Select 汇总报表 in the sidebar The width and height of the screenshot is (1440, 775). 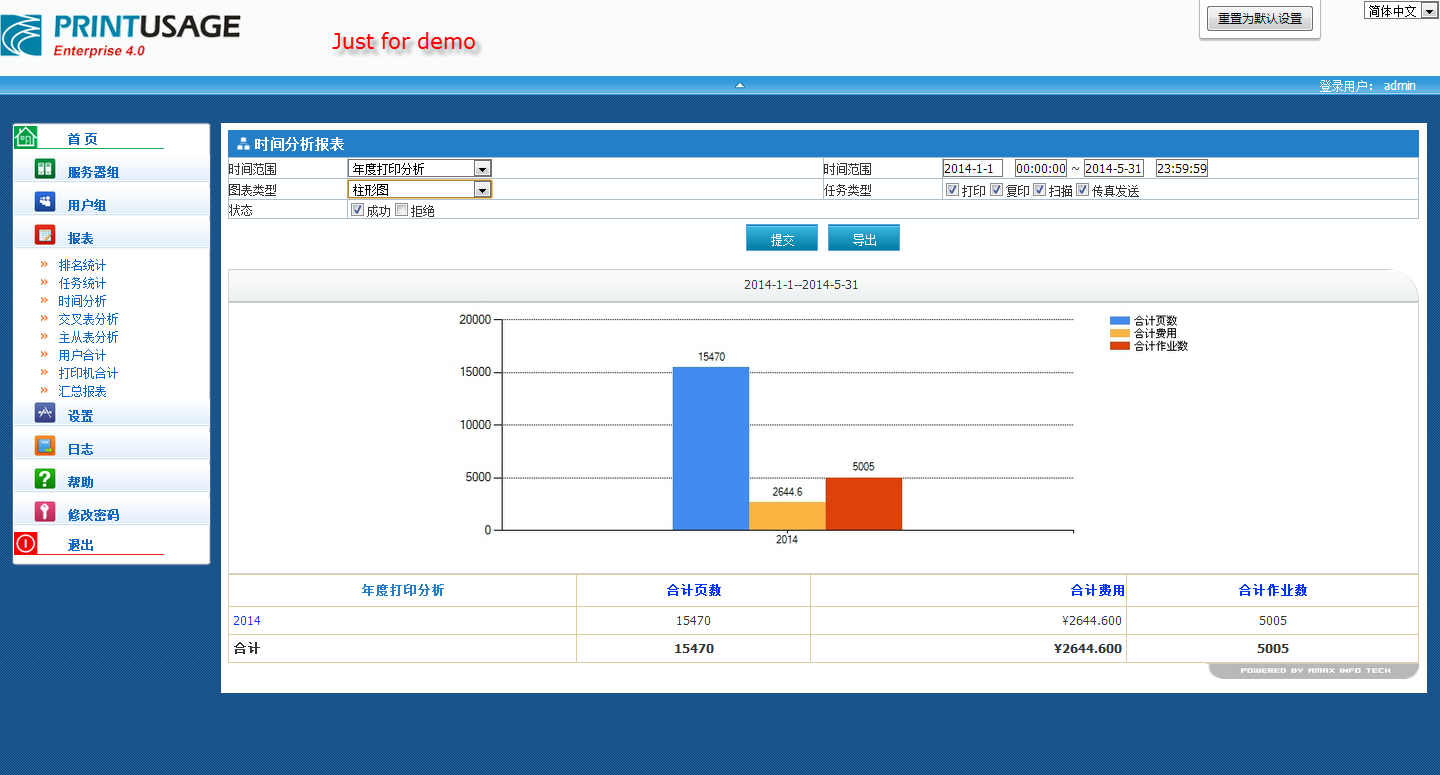pyautogui.click(x=82, y=391)
